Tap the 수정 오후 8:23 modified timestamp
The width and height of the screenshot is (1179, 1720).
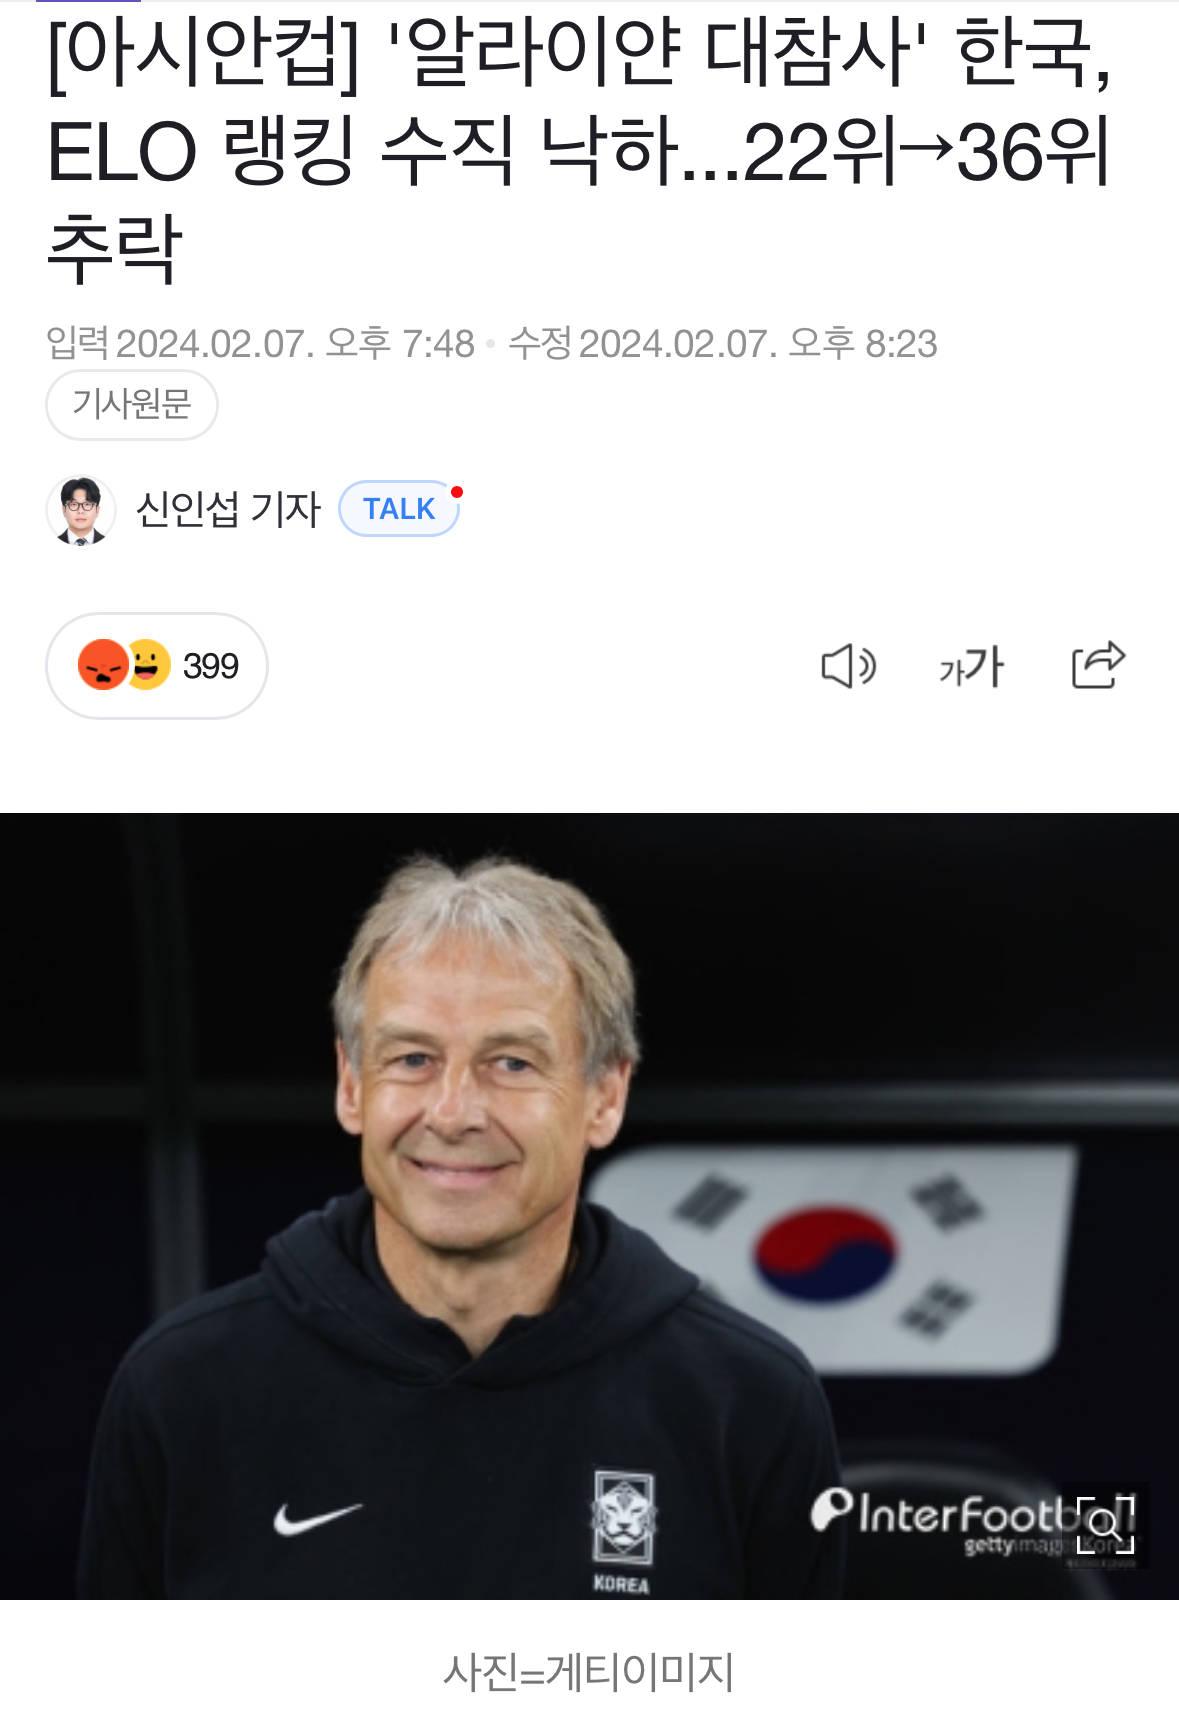click(x=723, y=344)
